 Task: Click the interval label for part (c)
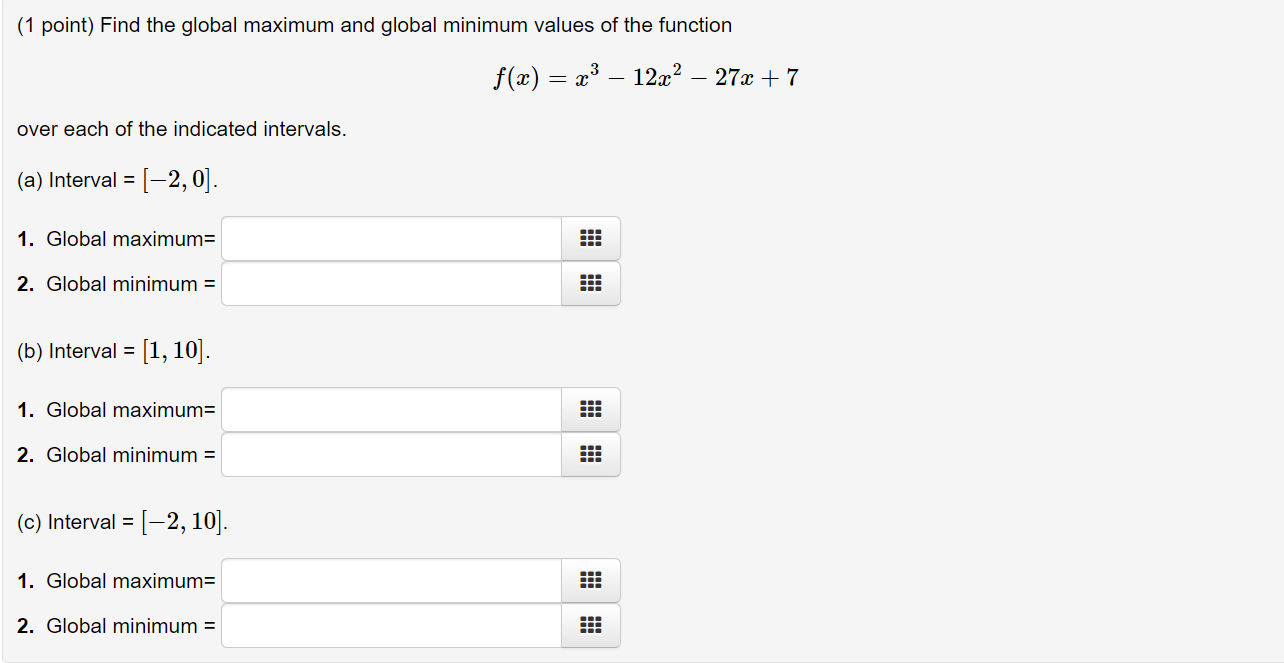point(122,521)
